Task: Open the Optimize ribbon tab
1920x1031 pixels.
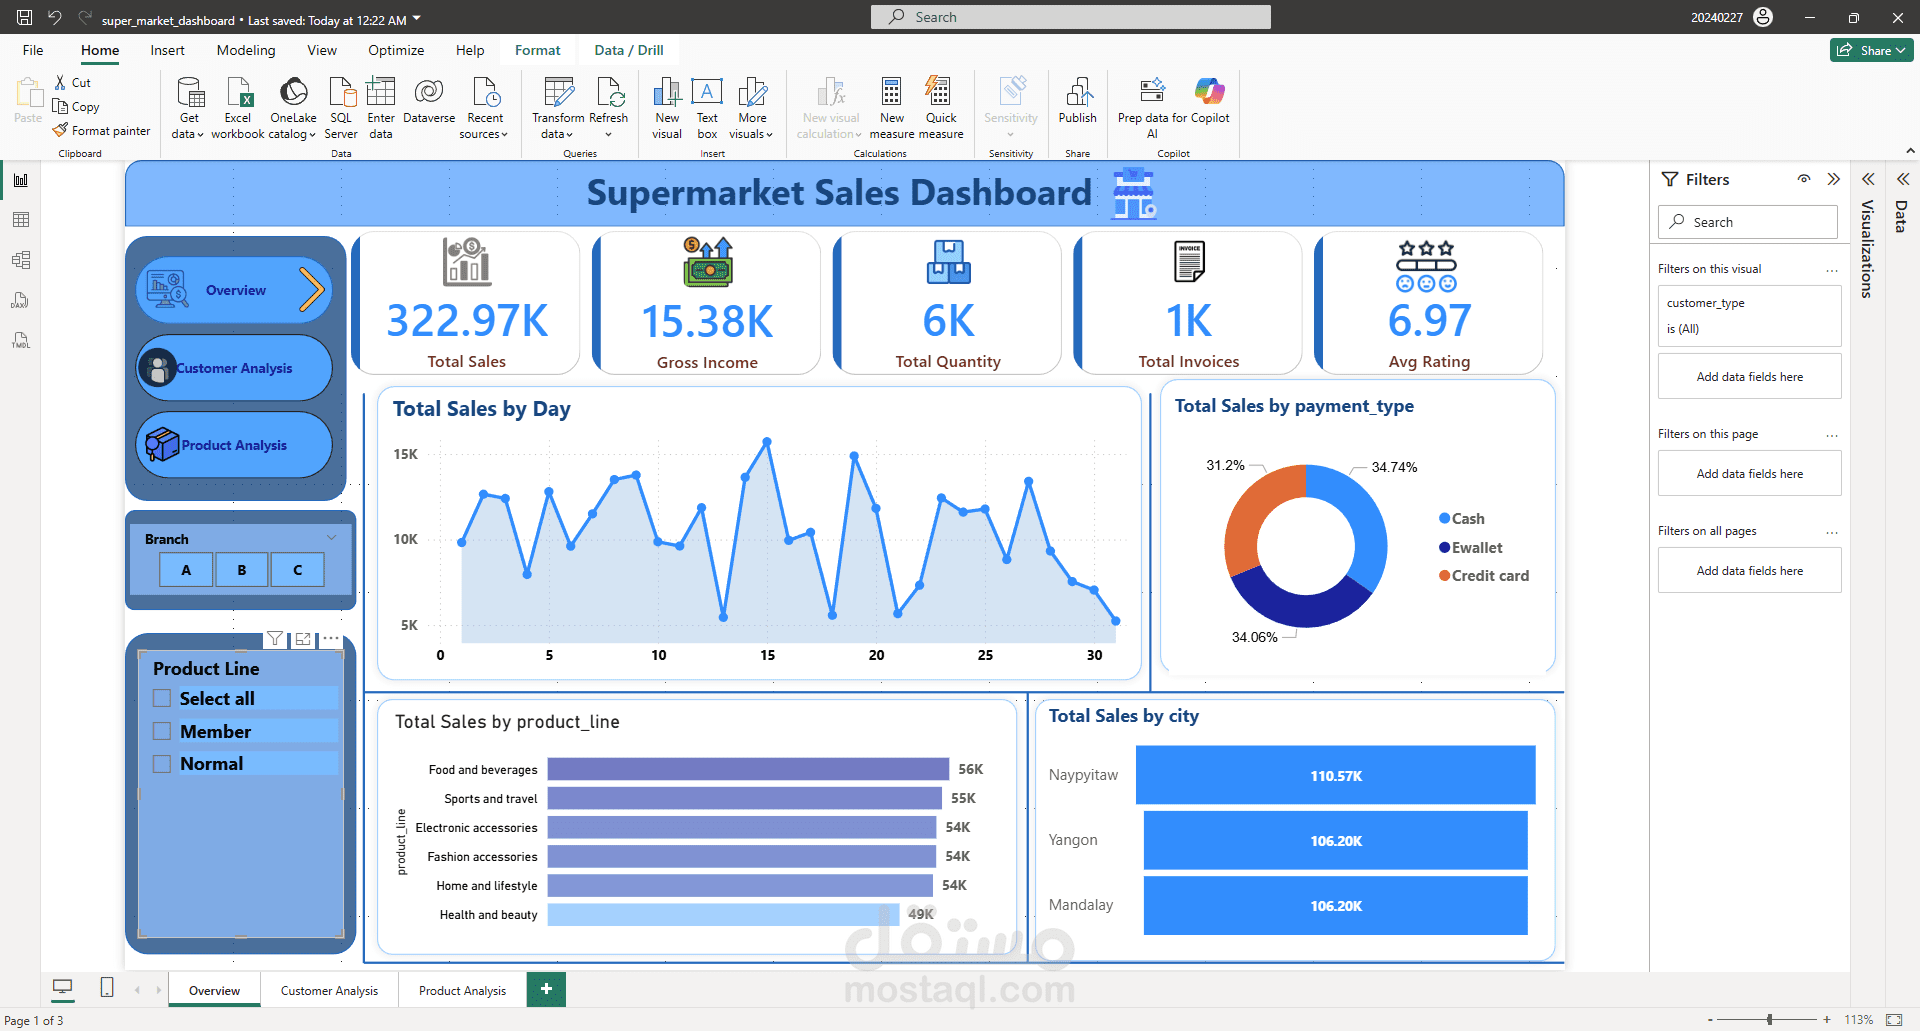Action: pos(396,50)
